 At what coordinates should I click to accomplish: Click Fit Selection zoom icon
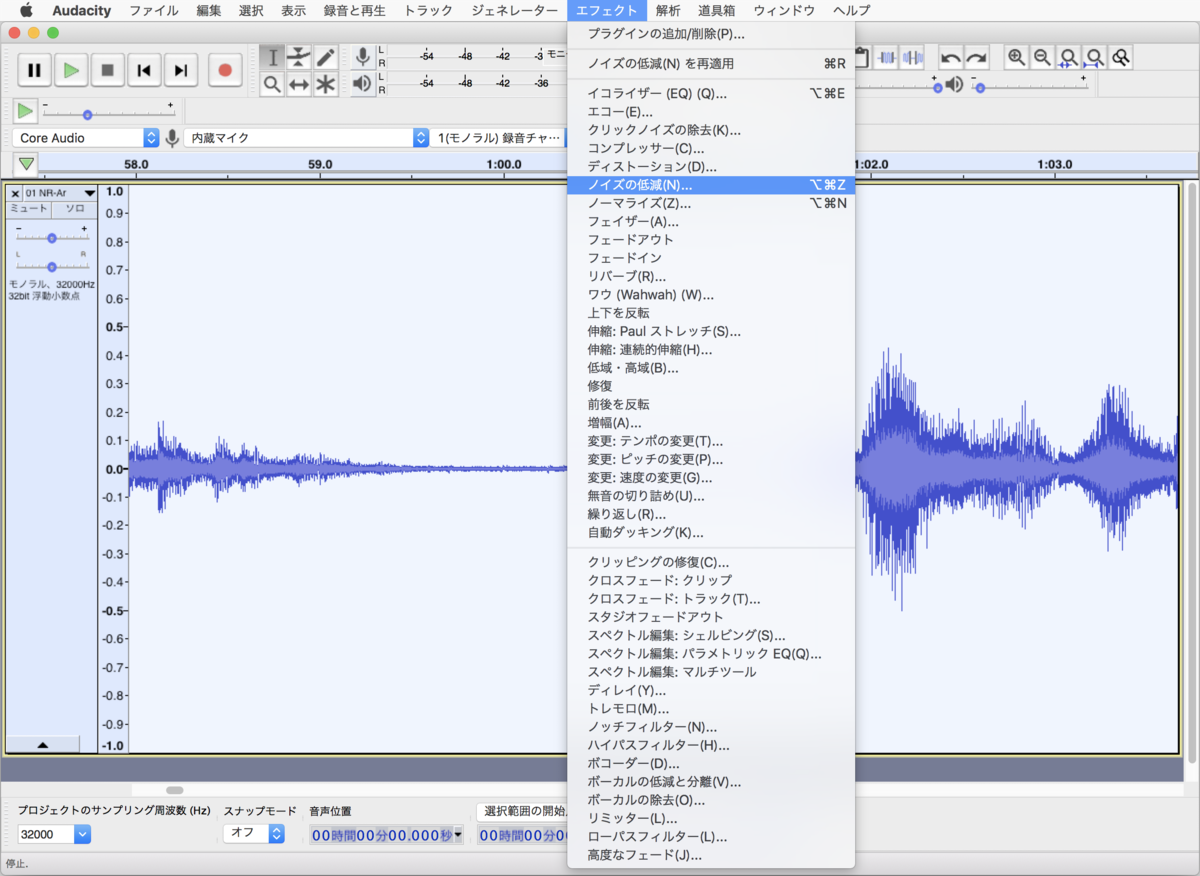tap(1069, 58)
